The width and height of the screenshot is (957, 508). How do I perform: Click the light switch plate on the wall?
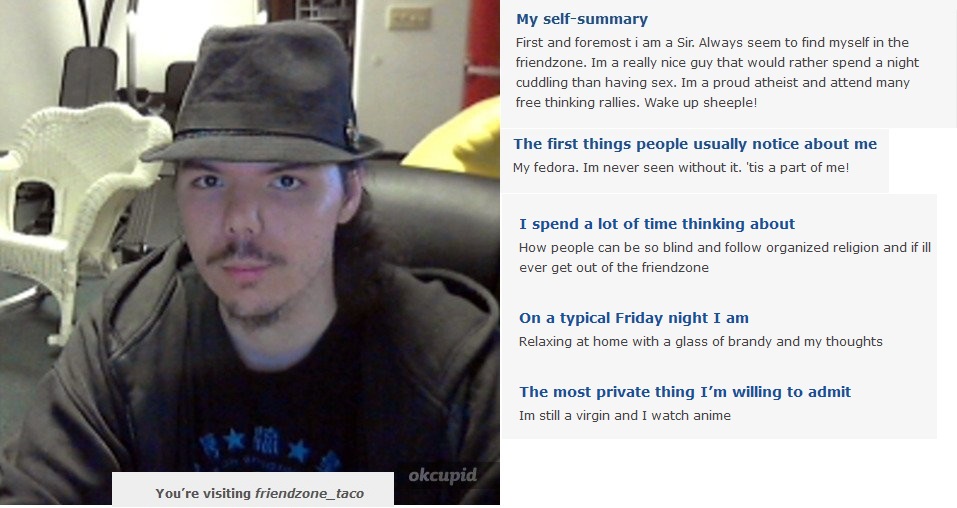[x=410, y=18]
